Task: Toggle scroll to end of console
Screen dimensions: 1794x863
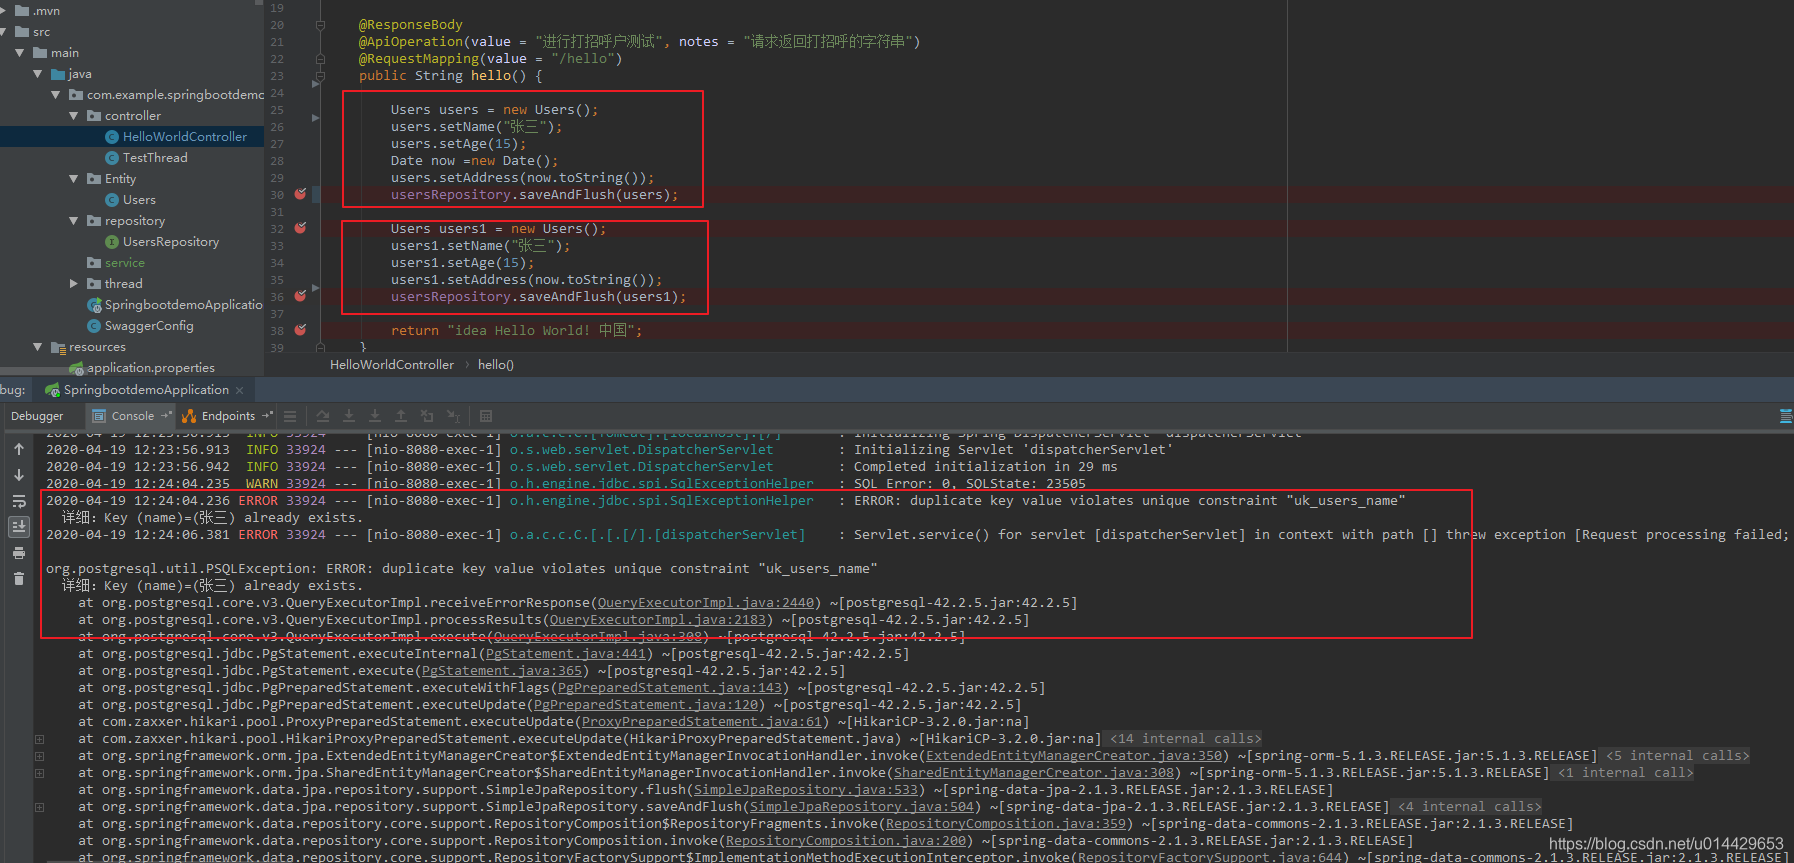Action: pos(19,526)
